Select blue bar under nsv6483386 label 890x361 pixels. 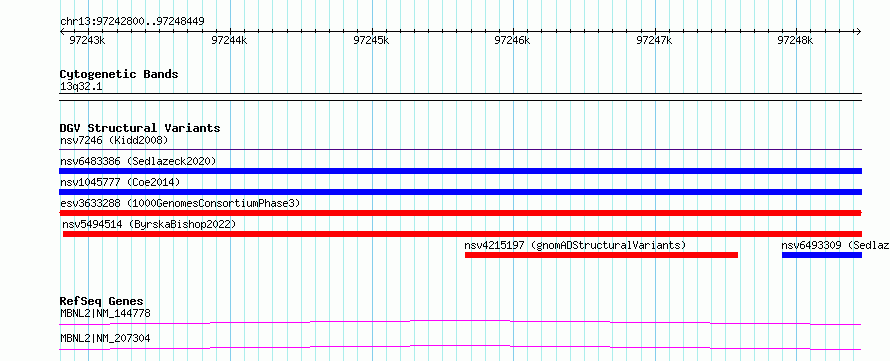(x=461, y=171)
